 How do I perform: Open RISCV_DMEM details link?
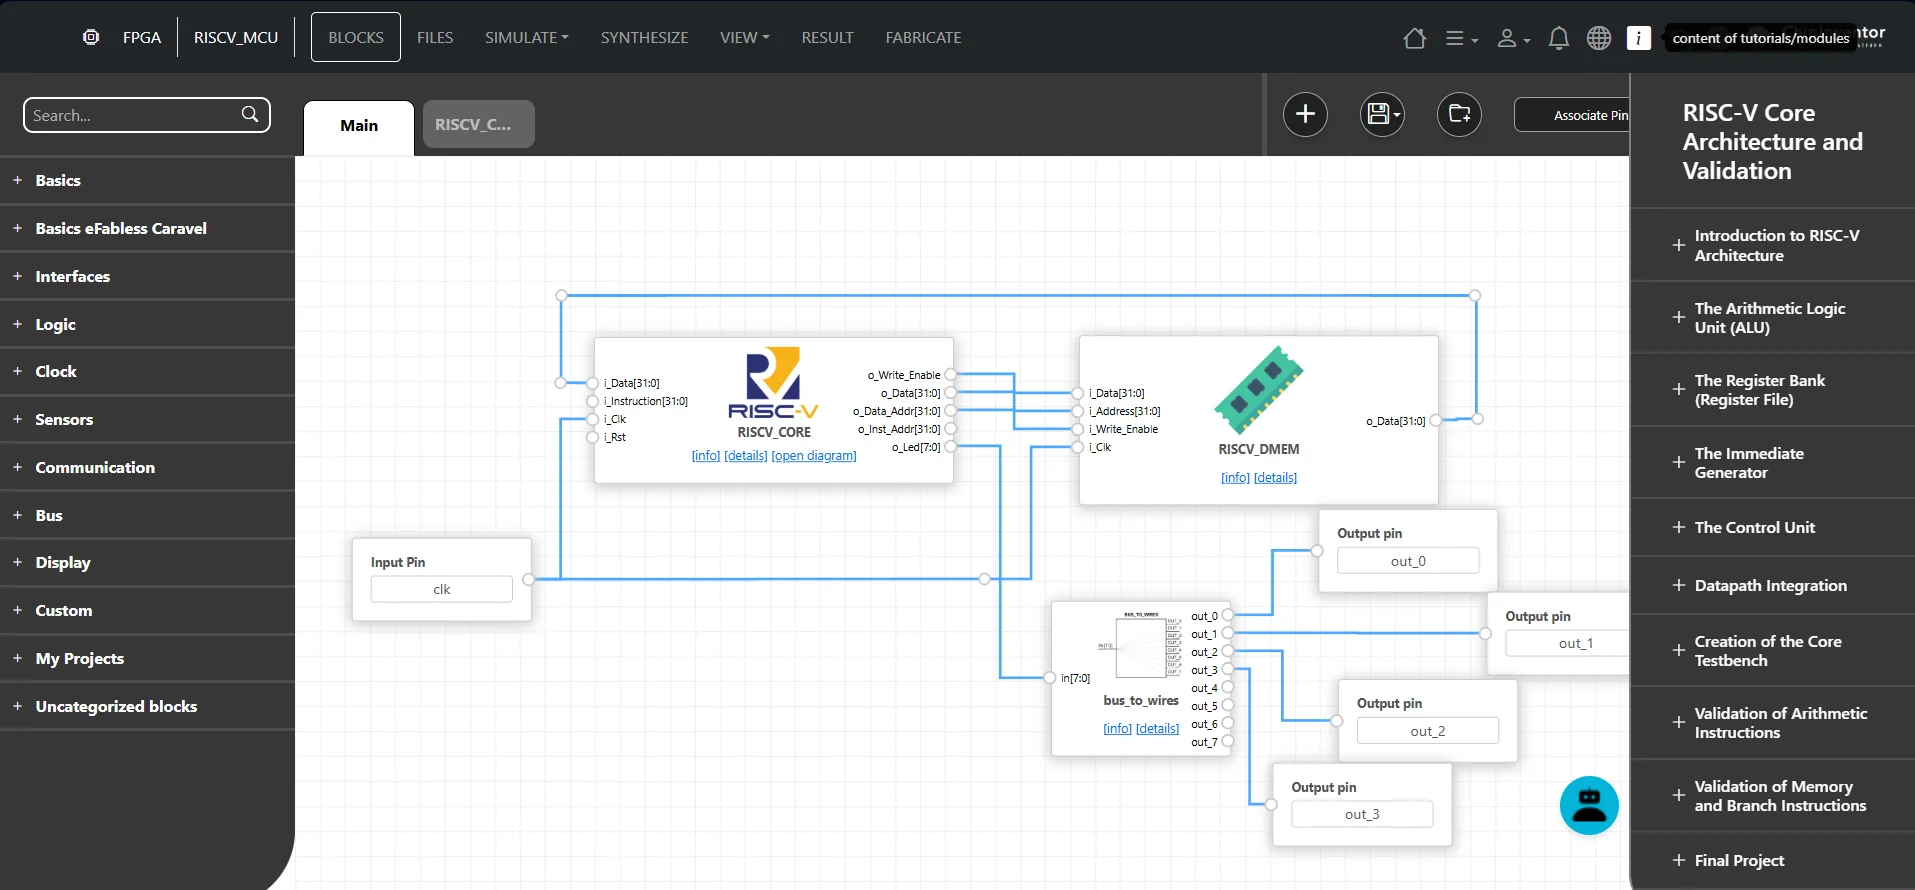click(1276, 478)
